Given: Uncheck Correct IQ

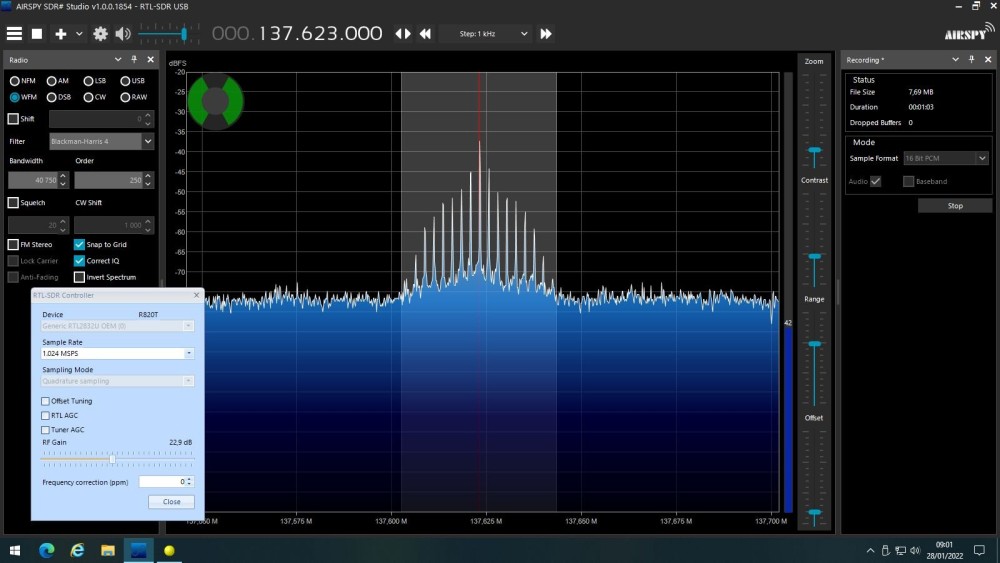Looking at the screenshot, I should (79, 261).
